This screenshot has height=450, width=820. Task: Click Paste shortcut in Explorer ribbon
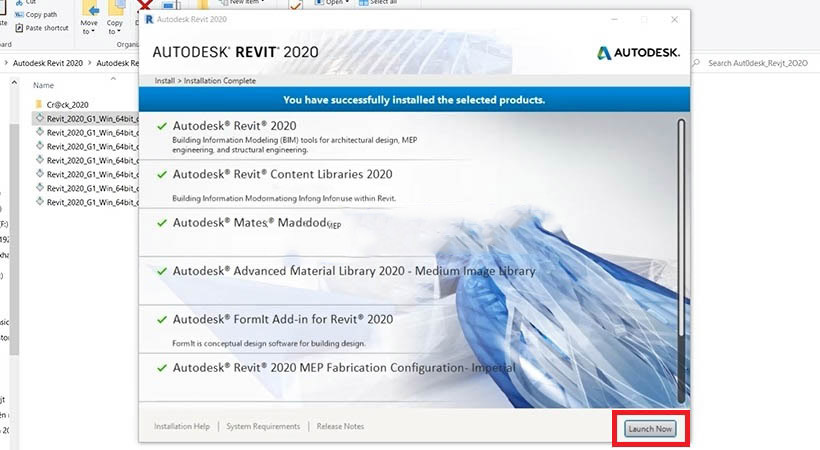[42, 28]
